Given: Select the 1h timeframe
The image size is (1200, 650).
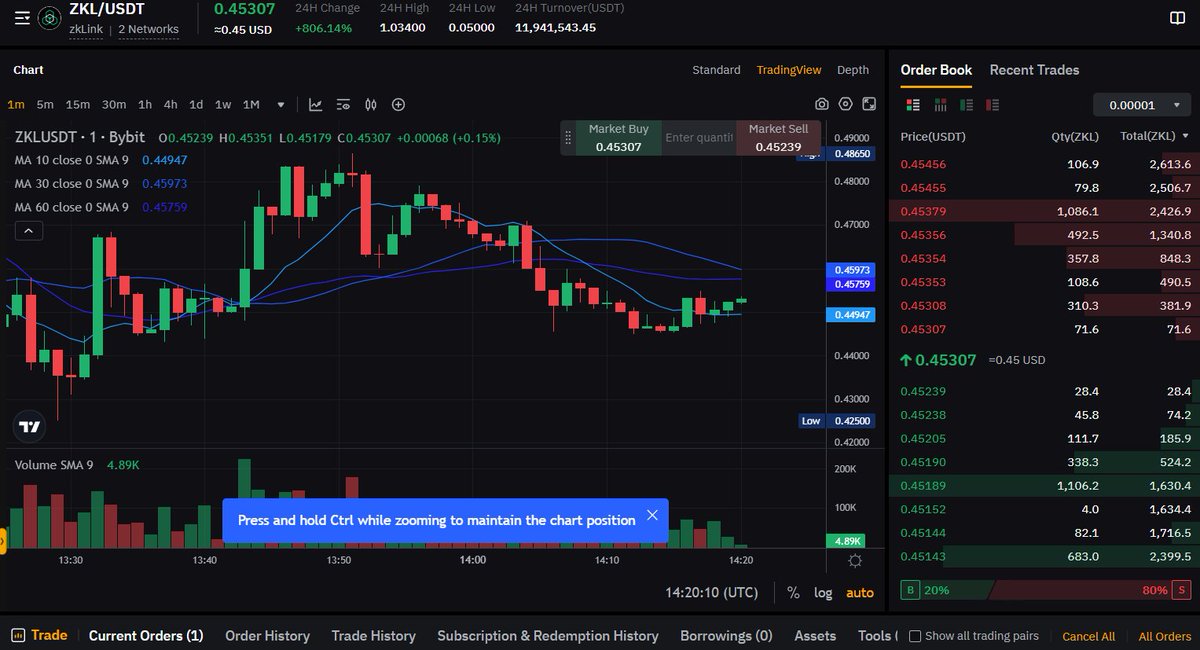Looking at the screenshot, I should pyautogui.click(x=145, y=104).
